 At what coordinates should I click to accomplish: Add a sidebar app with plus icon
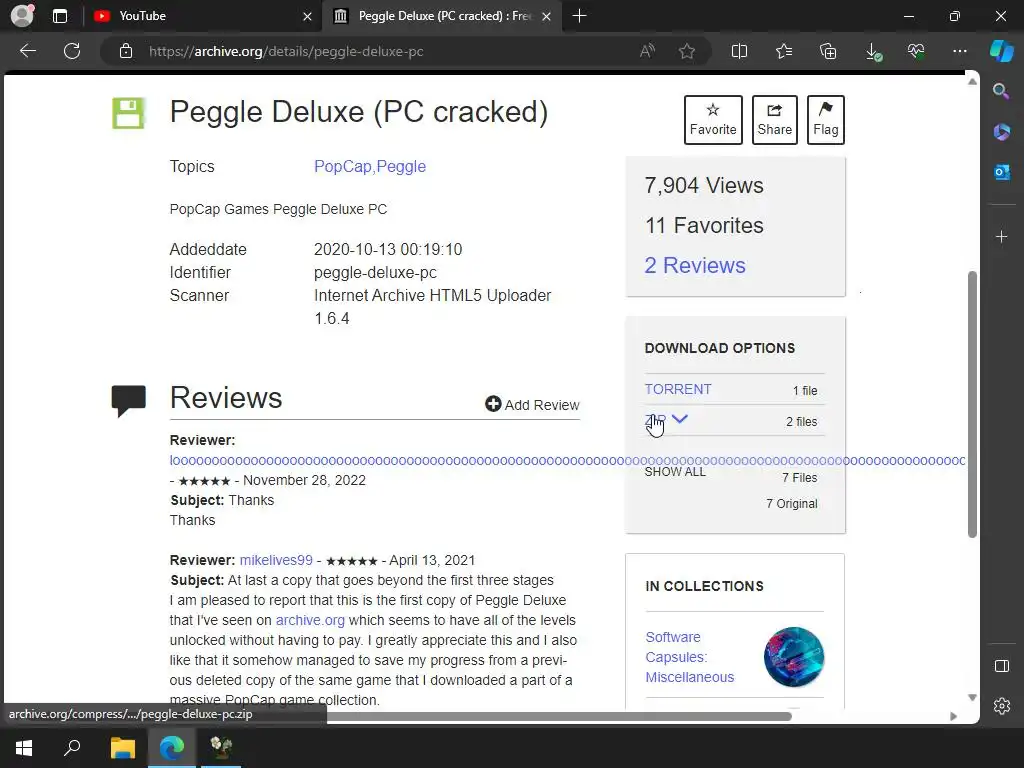point(1001,236)
